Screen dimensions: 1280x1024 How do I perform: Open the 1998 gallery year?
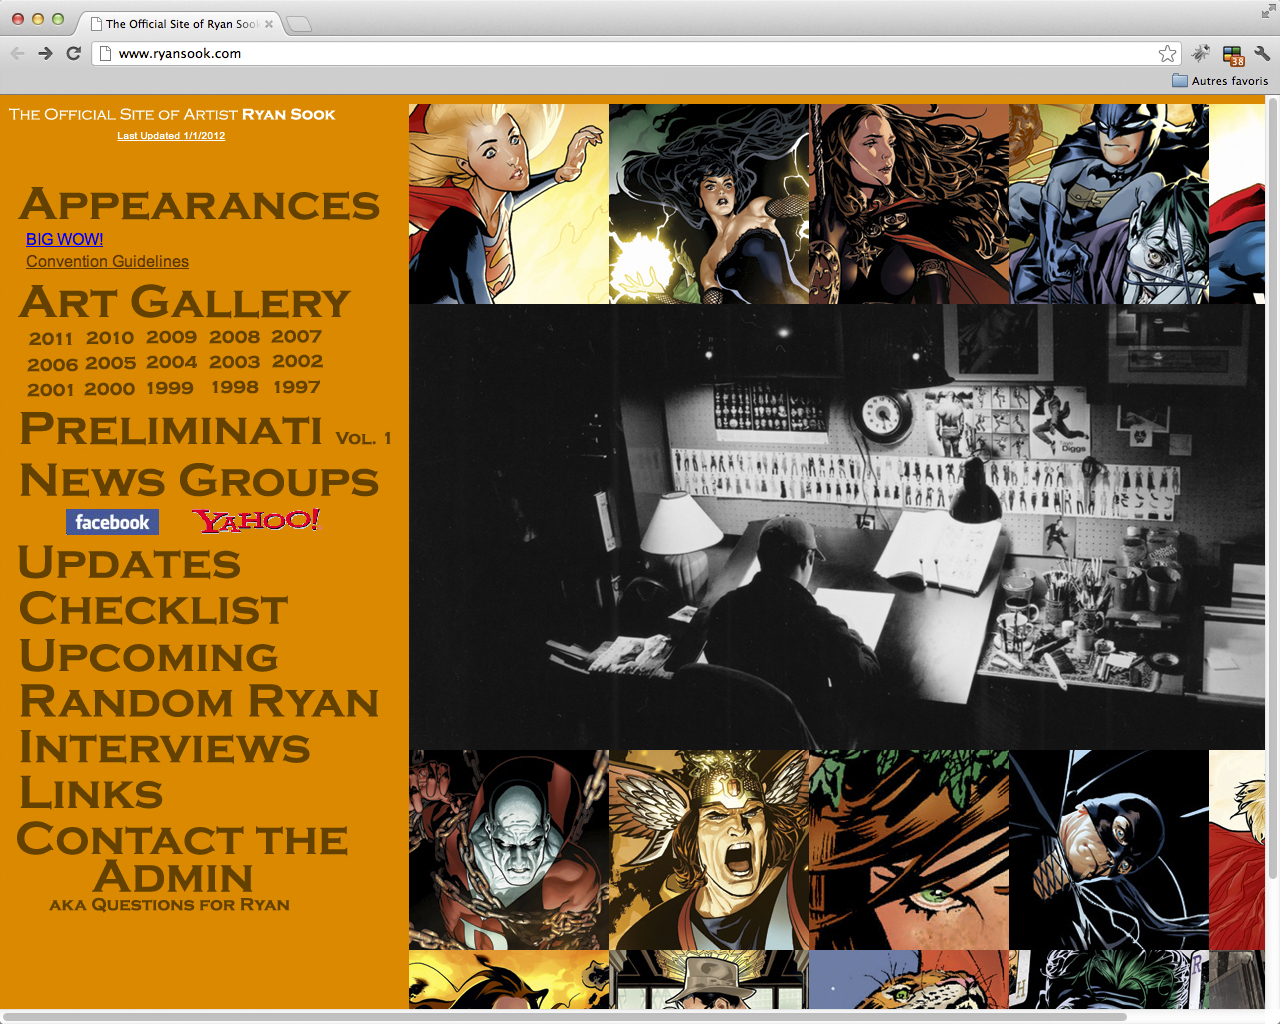click(x=234, y=387)
